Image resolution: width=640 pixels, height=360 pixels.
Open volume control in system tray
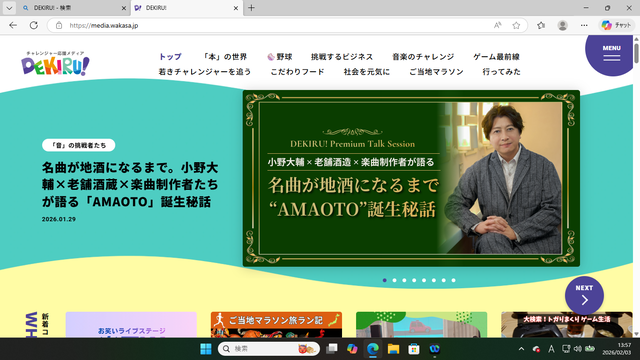pyautogui.click(x=578, y=349)
